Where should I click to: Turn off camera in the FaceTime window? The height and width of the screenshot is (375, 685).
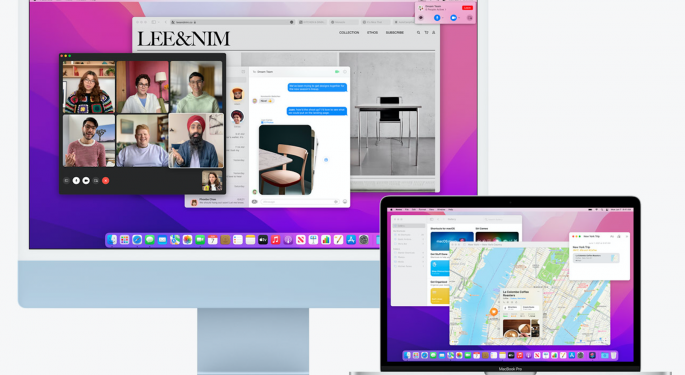click(x=86, y=181)
